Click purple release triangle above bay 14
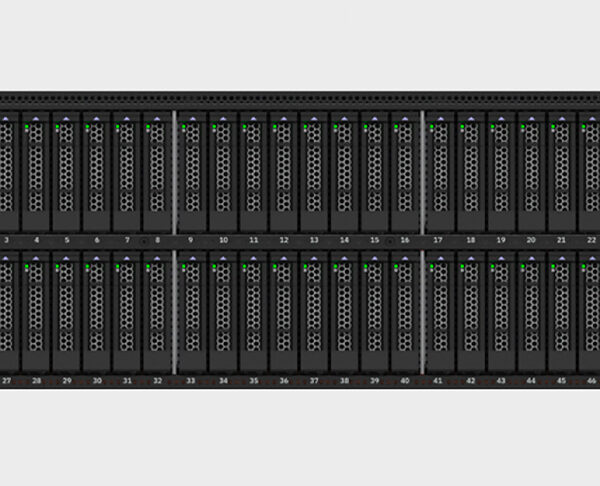Image resolution: width=600 pixels, height=486 pixels. pos(344,119)
